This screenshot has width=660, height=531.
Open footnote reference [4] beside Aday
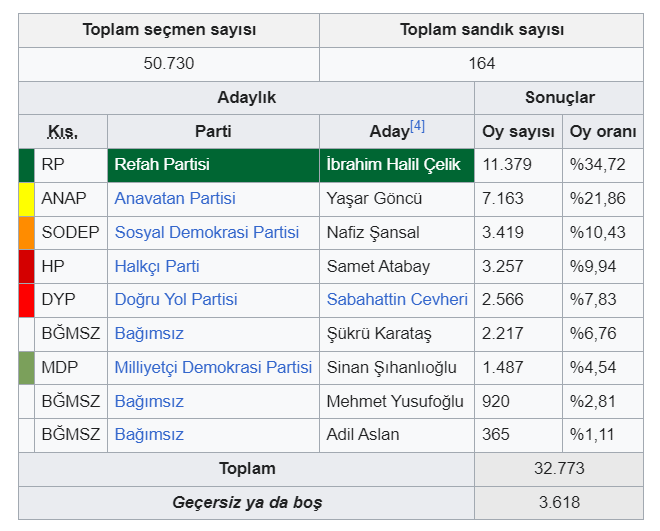click(417, 126)
